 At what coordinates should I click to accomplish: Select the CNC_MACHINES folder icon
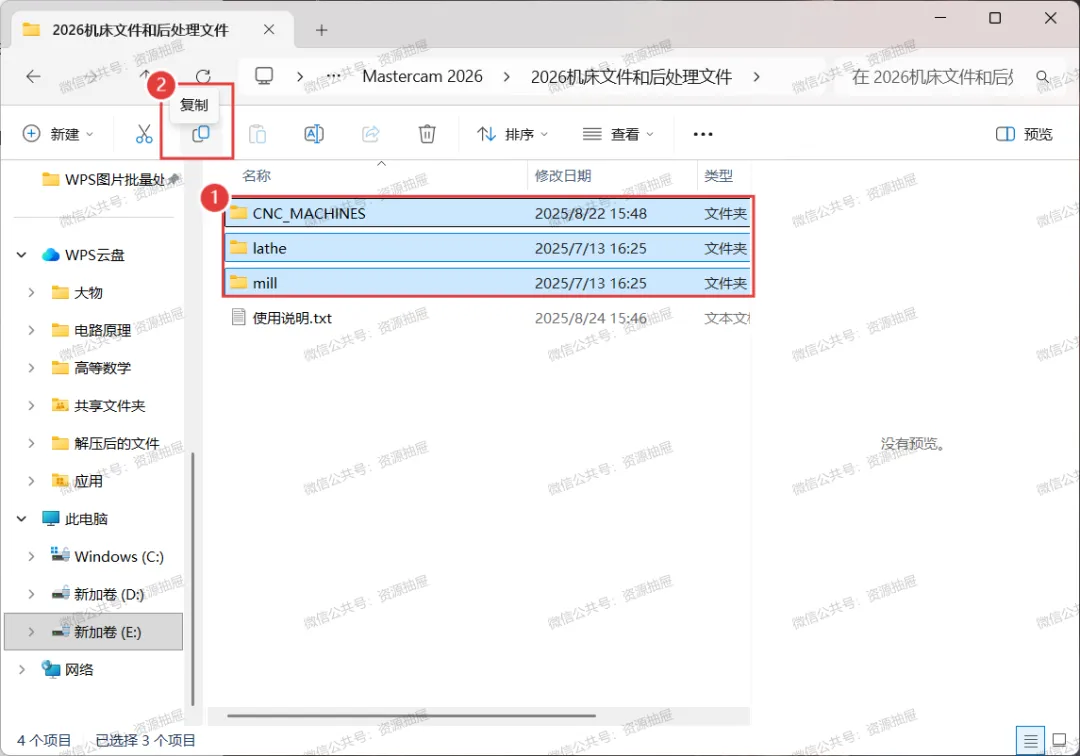coord(238,213)
